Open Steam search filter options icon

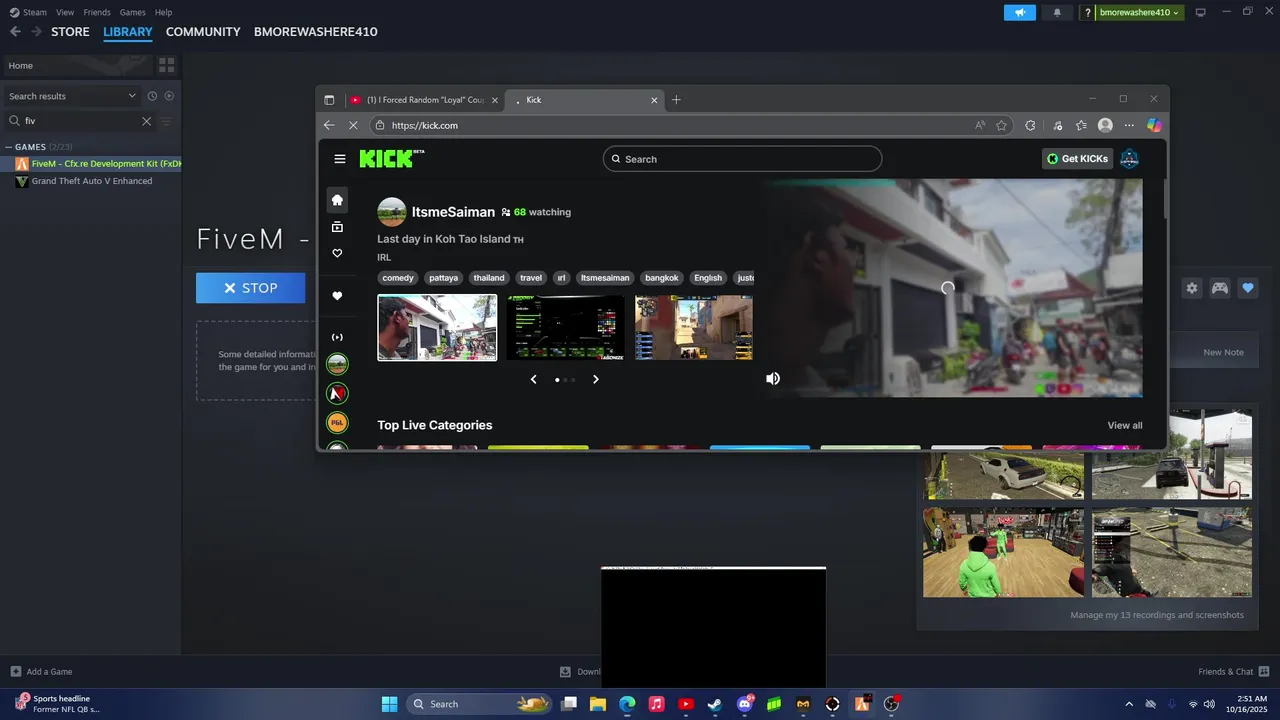pyautogui.click(x=166, y=121)
